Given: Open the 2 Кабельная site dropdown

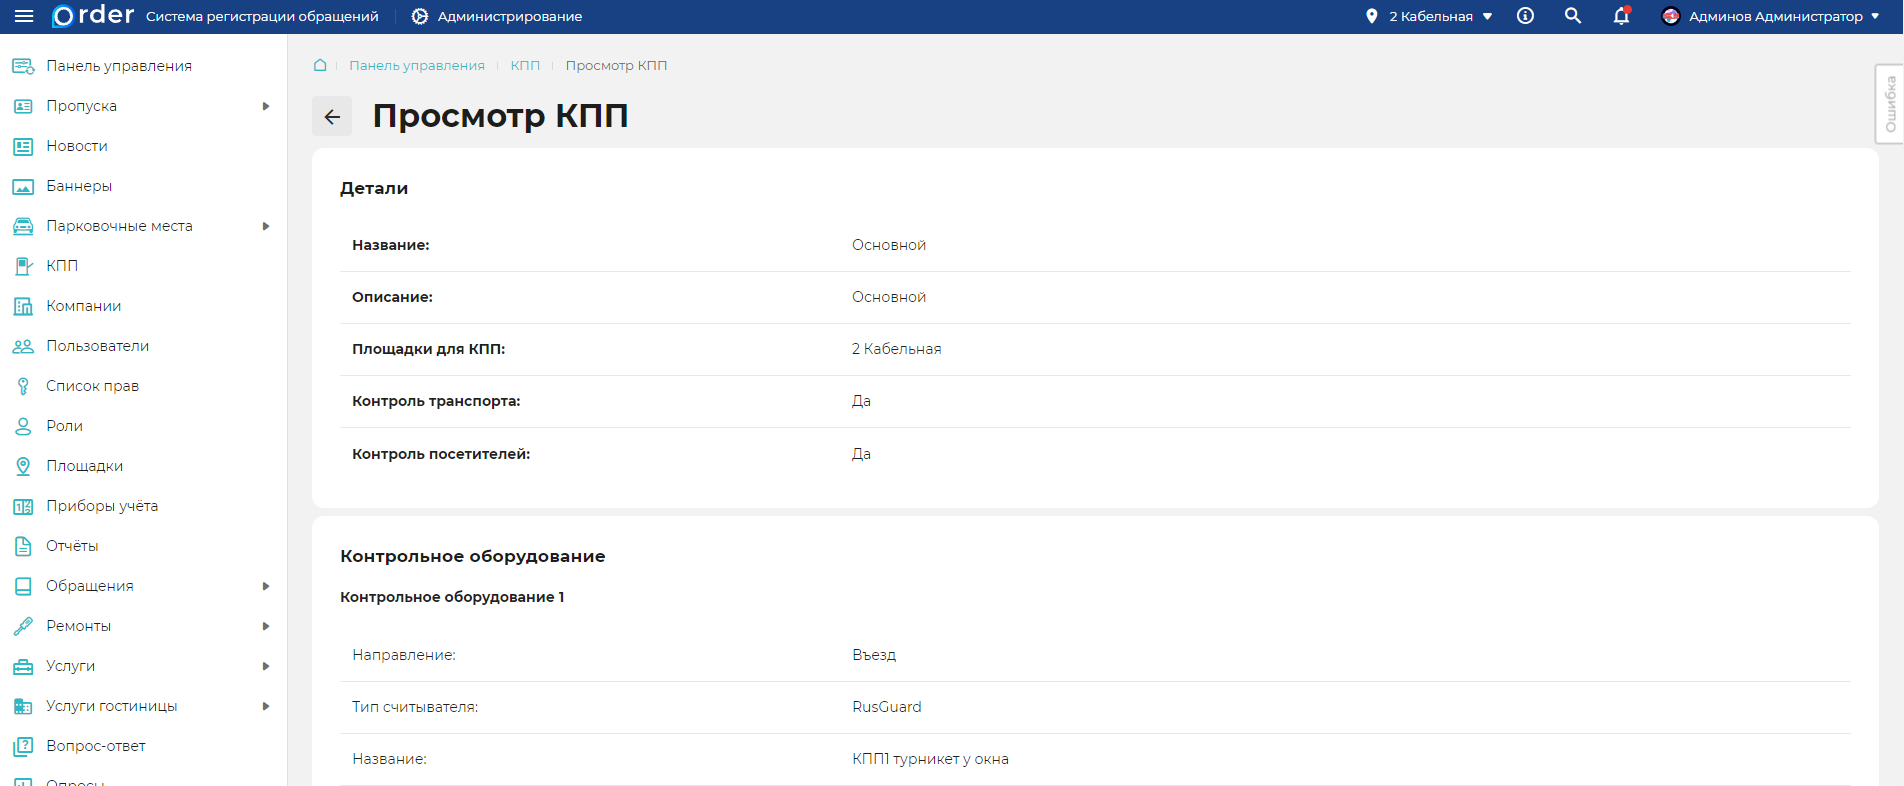Looking at the screenshot, I should click(1430, 16).
